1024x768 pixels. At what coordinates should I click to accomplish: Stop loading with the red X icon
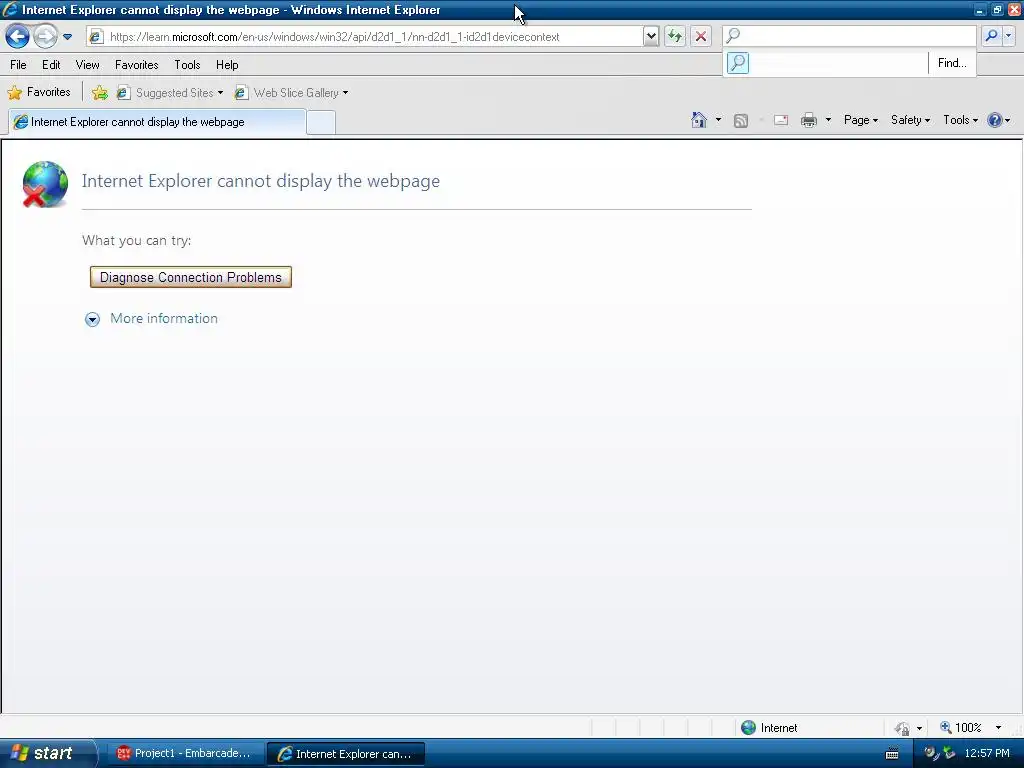coord(701,37)
